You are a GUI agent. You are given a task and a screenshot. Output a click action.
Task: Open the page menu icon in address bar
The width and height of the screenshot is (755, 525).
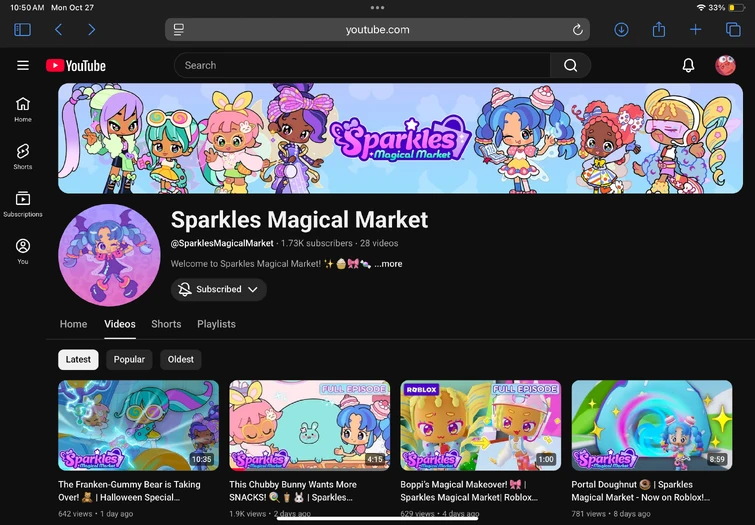[179, 30]
